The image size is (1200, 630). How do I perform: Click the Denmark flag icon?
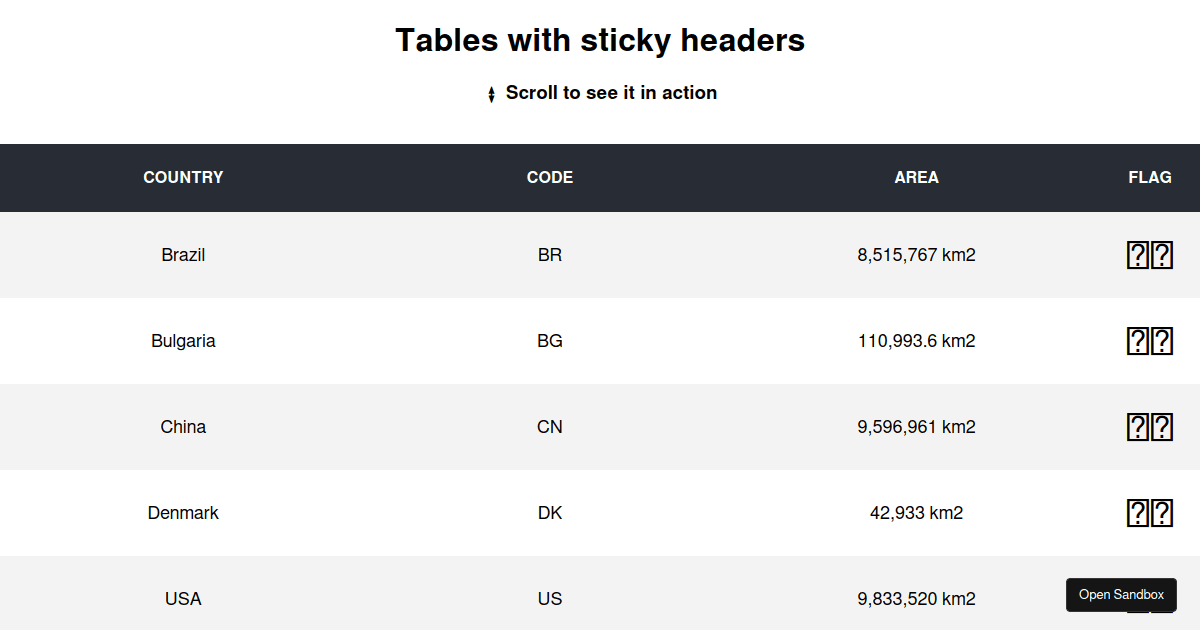pyautogui.click(x=1150, y=513)
